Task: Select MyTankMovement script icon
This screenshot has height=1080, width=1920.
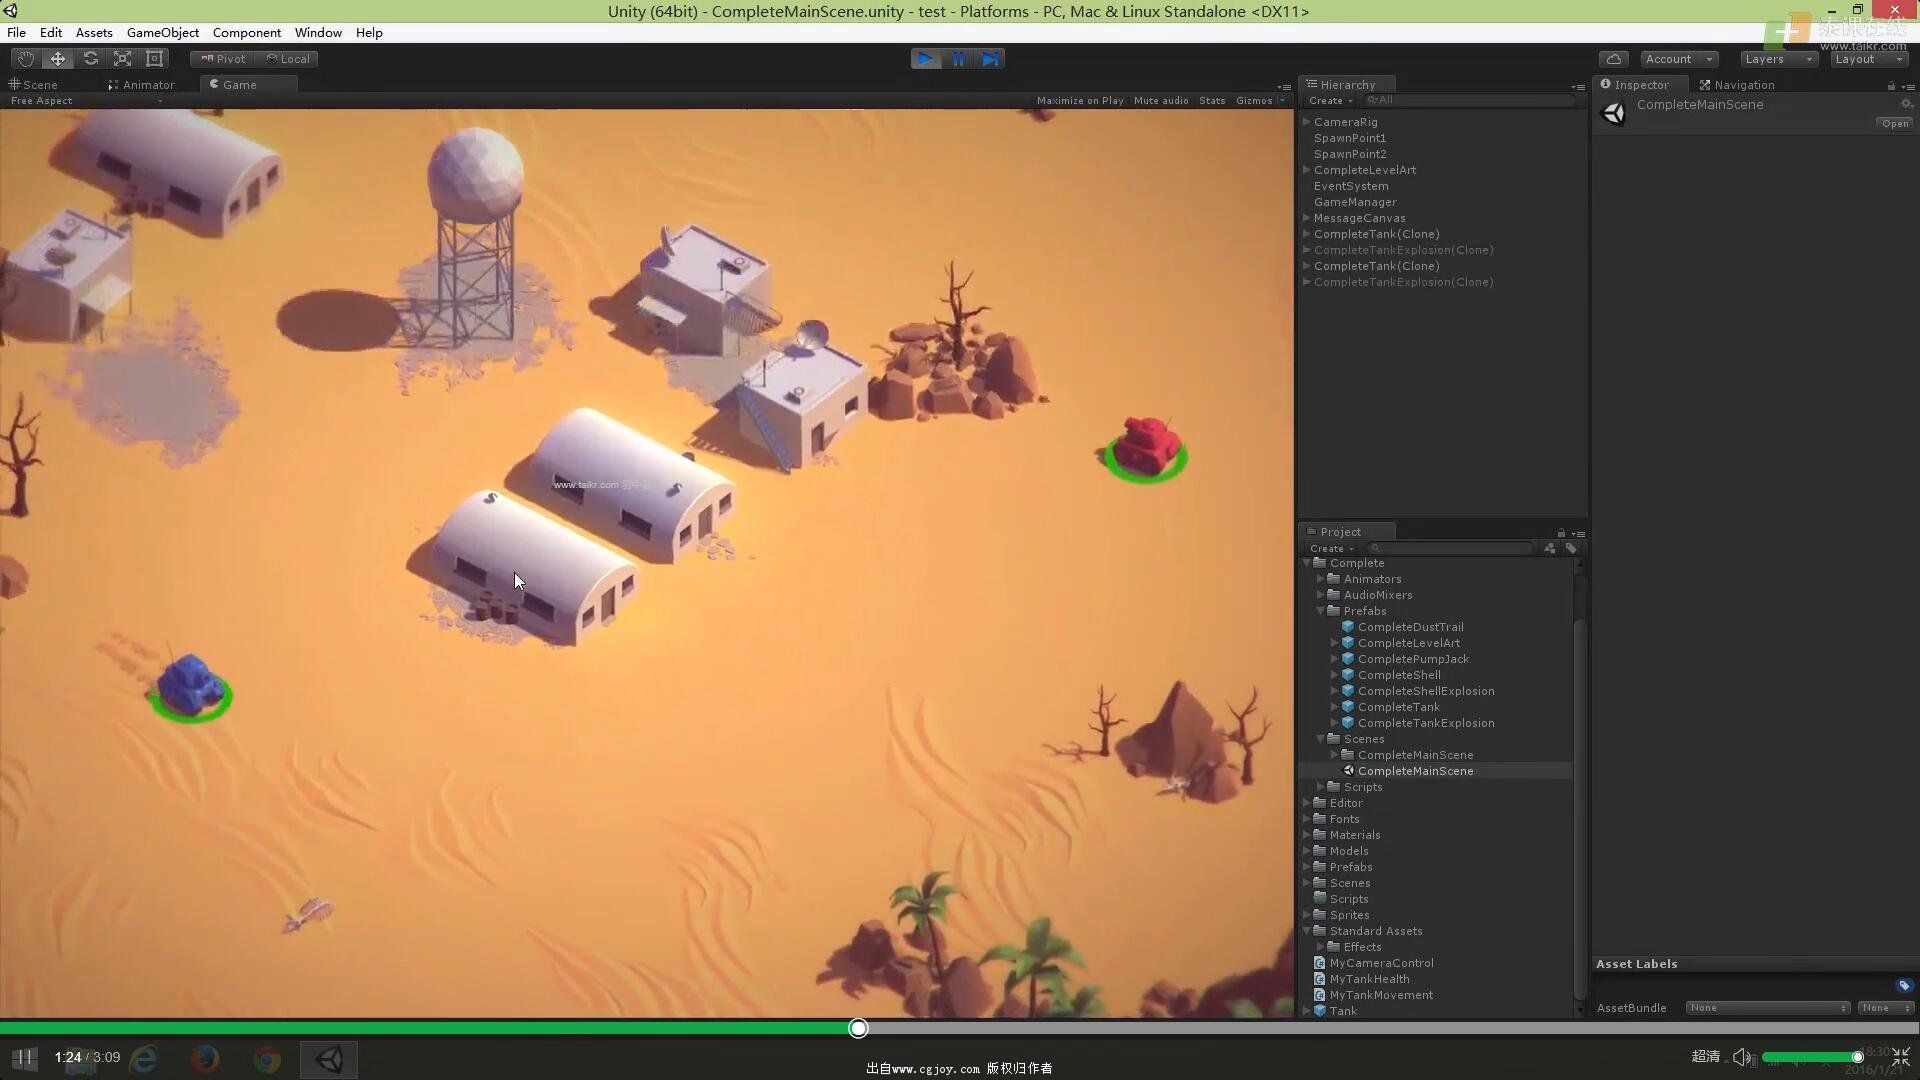Action: [1319, 995]
